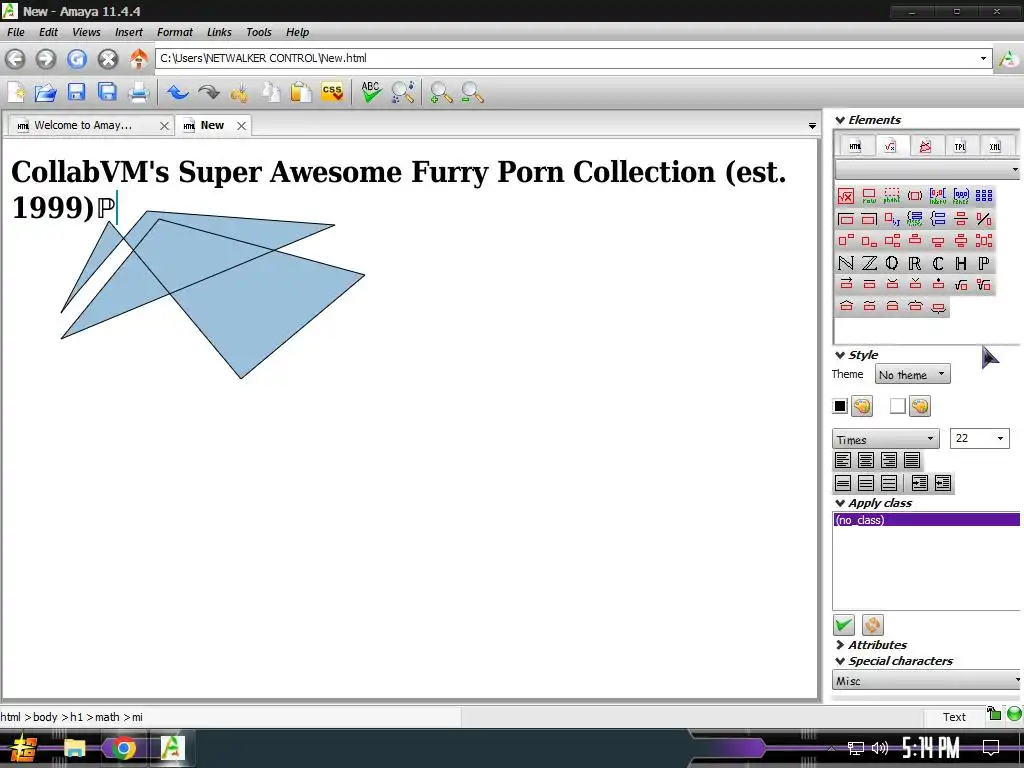Insert the double-struck H symbol
1024x768 pixels.
click(961, 263)
